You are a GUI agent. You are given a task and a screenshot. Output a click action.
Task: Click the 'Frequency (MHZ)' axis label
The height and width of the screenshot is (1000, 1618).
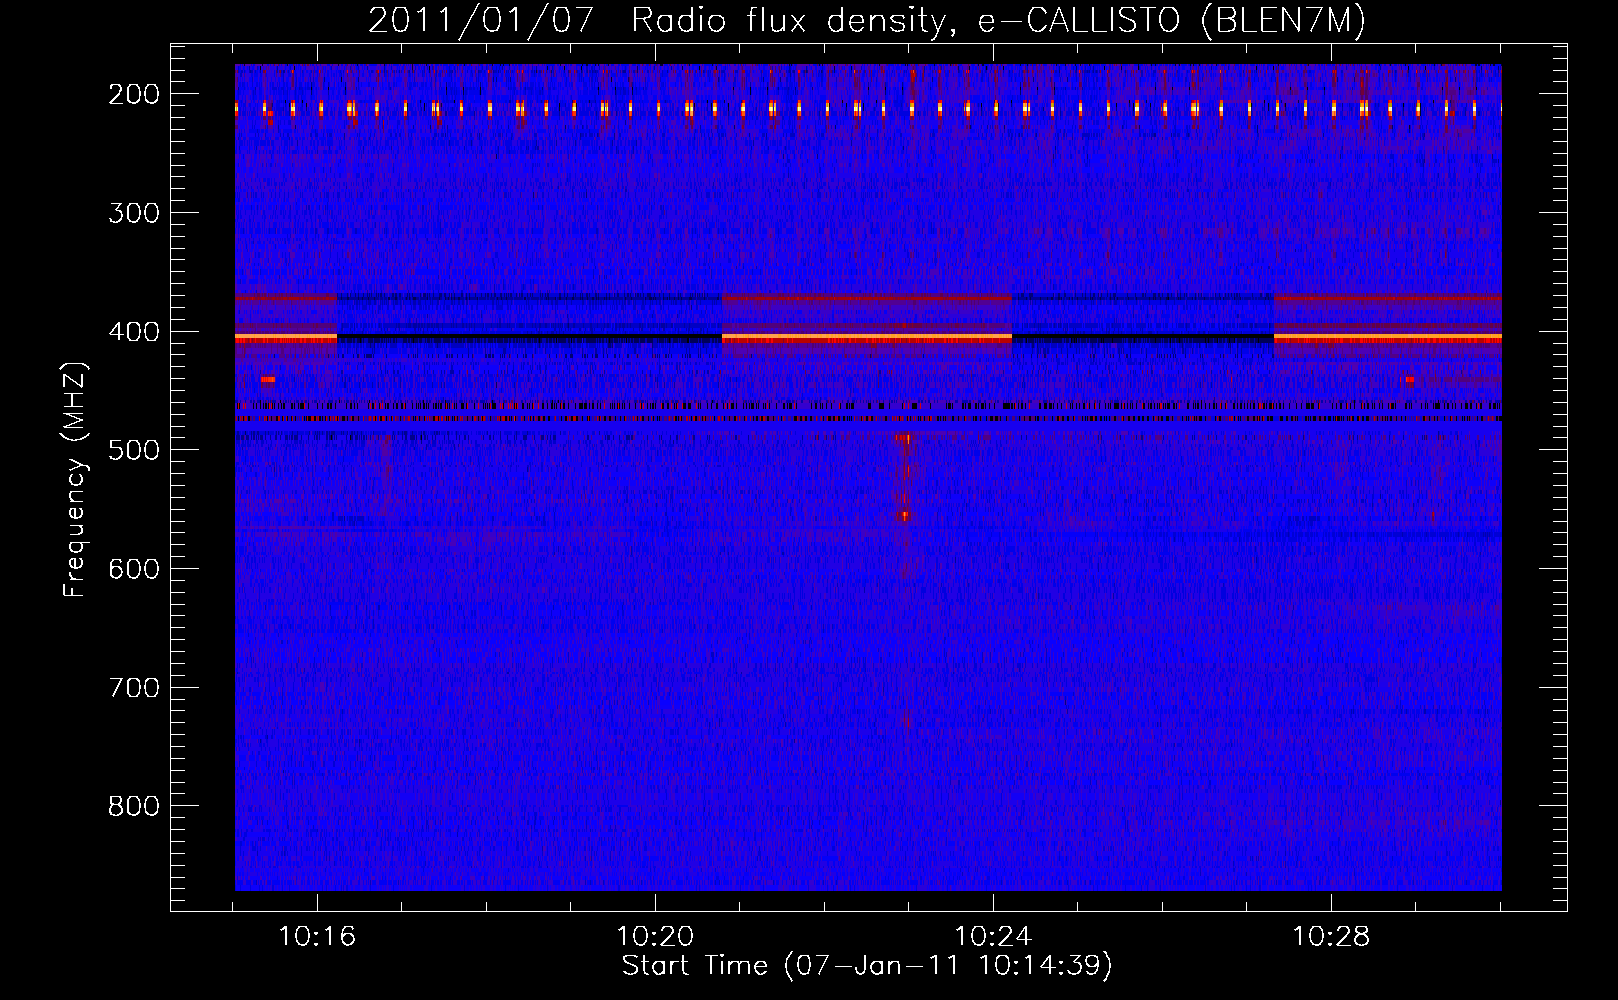(75, 480)
